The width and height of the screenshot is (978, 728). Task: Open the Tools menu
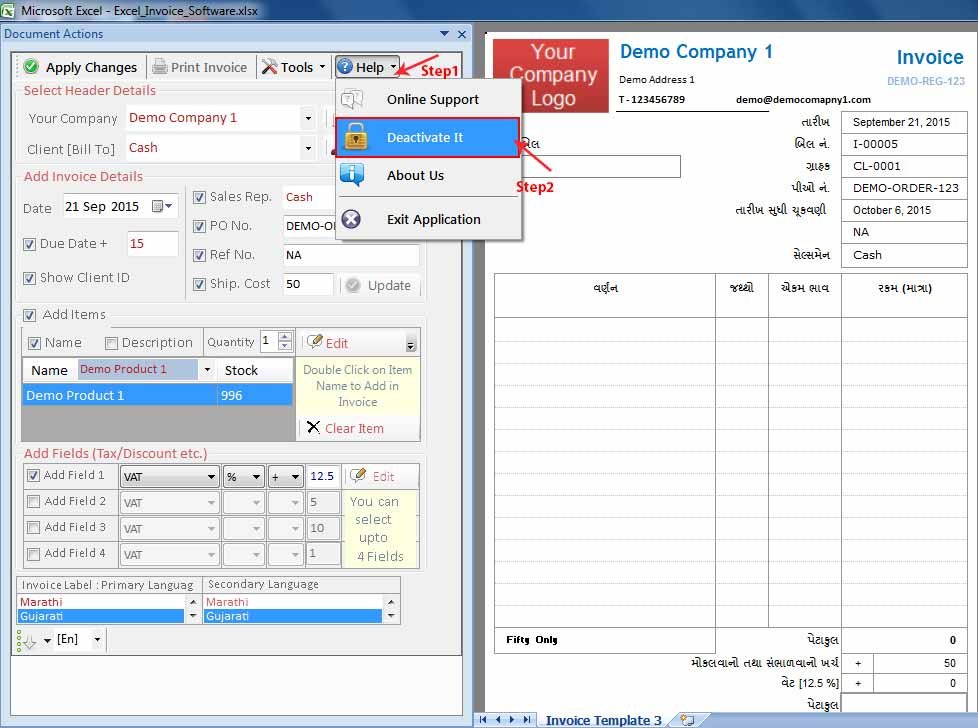click(294, 67)
